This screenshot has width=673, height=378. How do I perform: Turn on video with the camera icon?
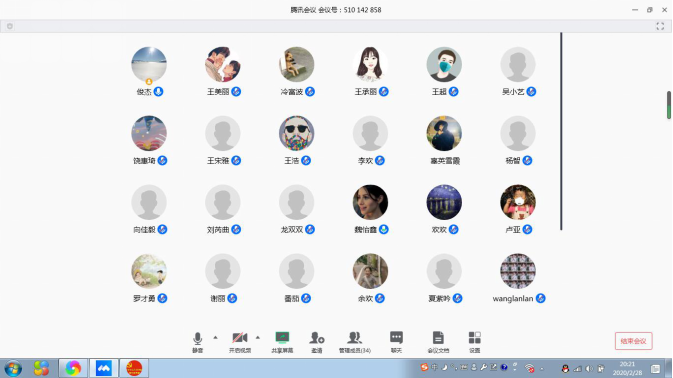pyautogui.click(x=240, y=342)
